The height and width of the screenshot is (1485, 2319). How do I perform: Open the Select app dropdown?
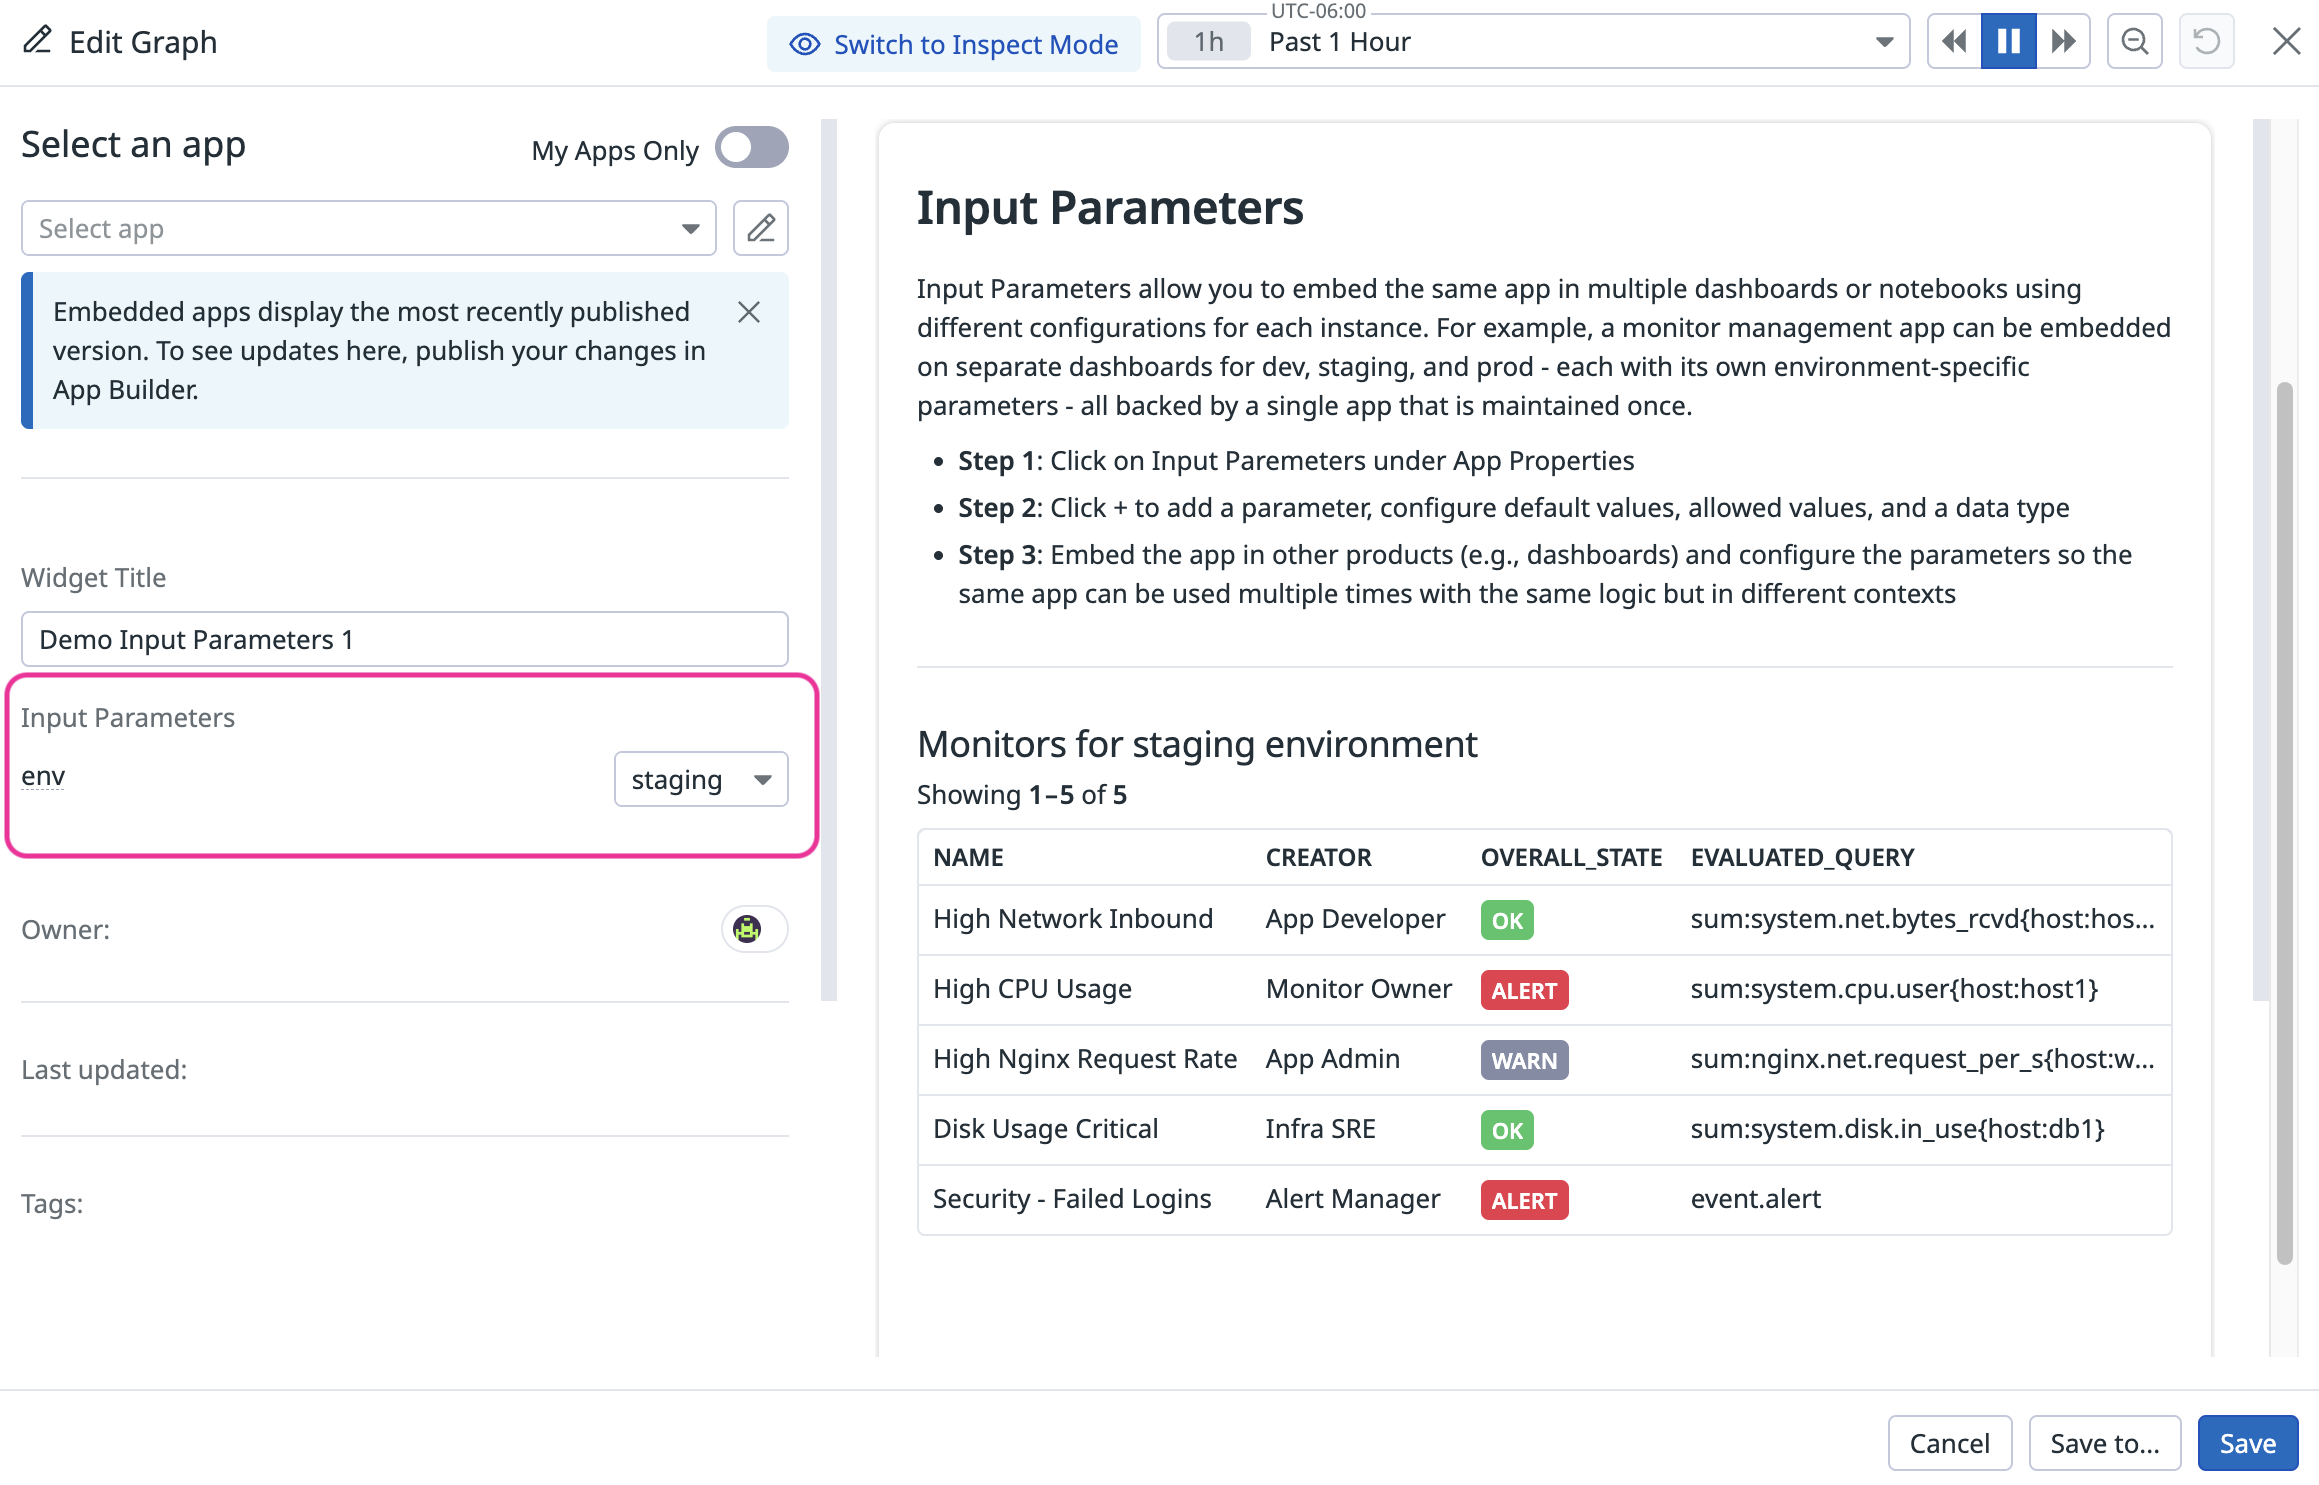click(368, 228)
